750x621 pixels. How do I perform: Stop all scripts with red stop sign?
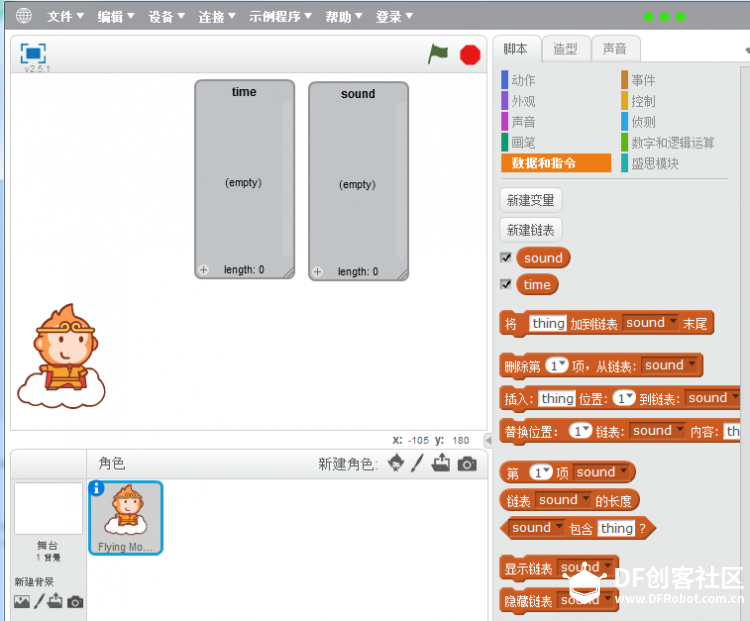click(470, 55)
